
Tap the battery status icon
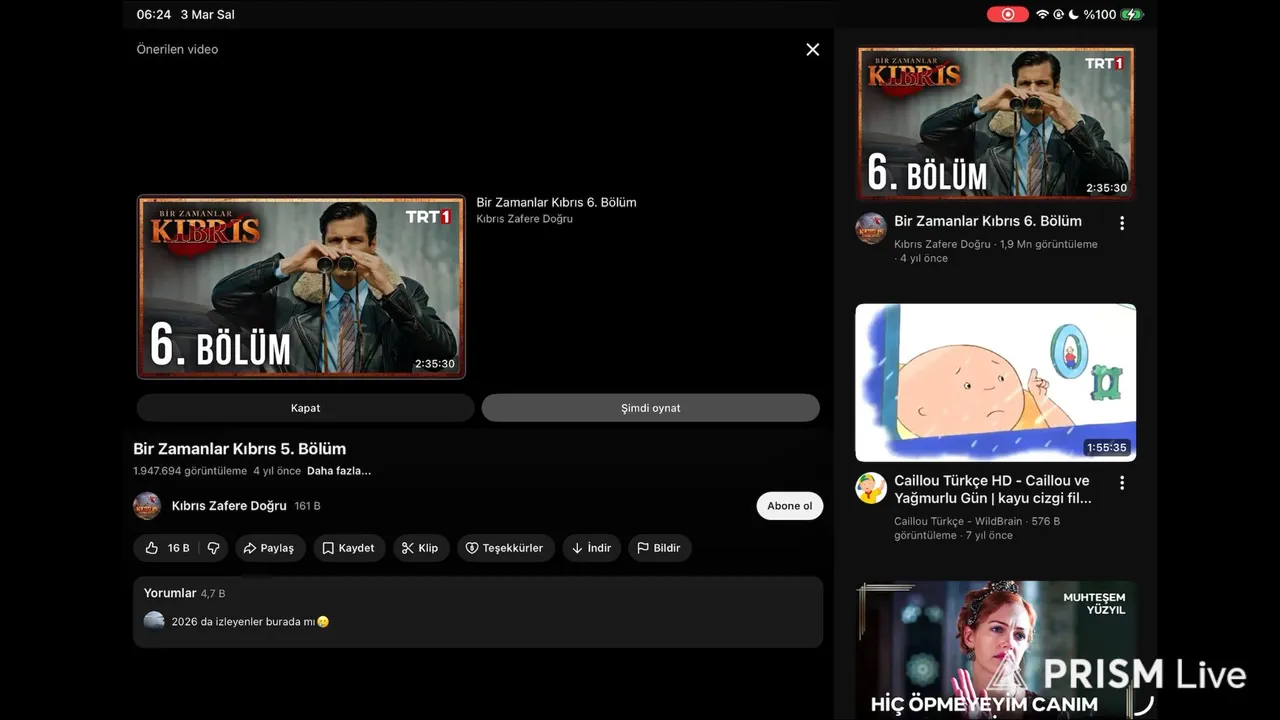1132,14
